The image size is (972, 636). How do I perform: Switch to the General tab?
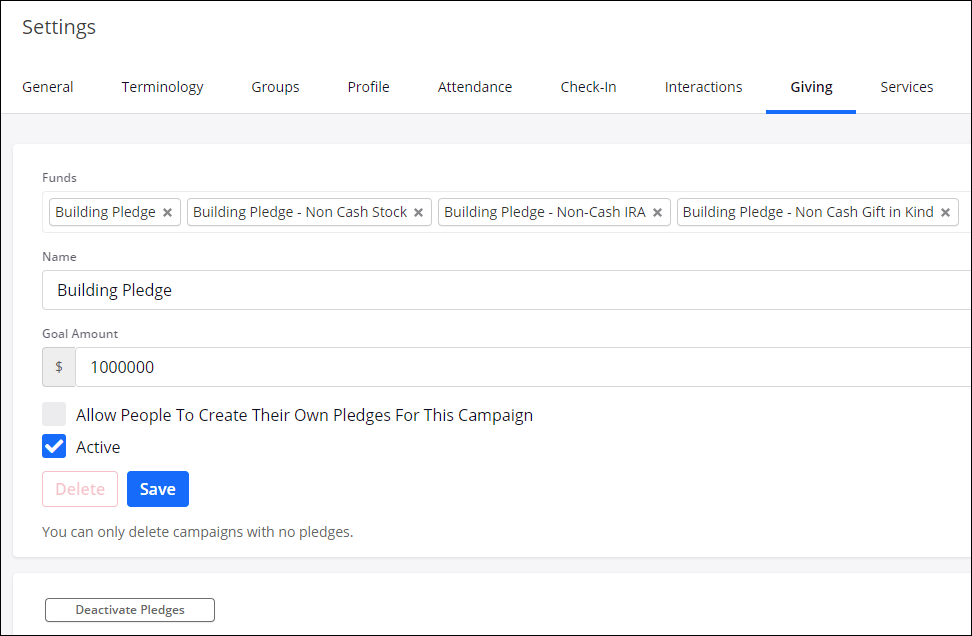coord(47,87)
